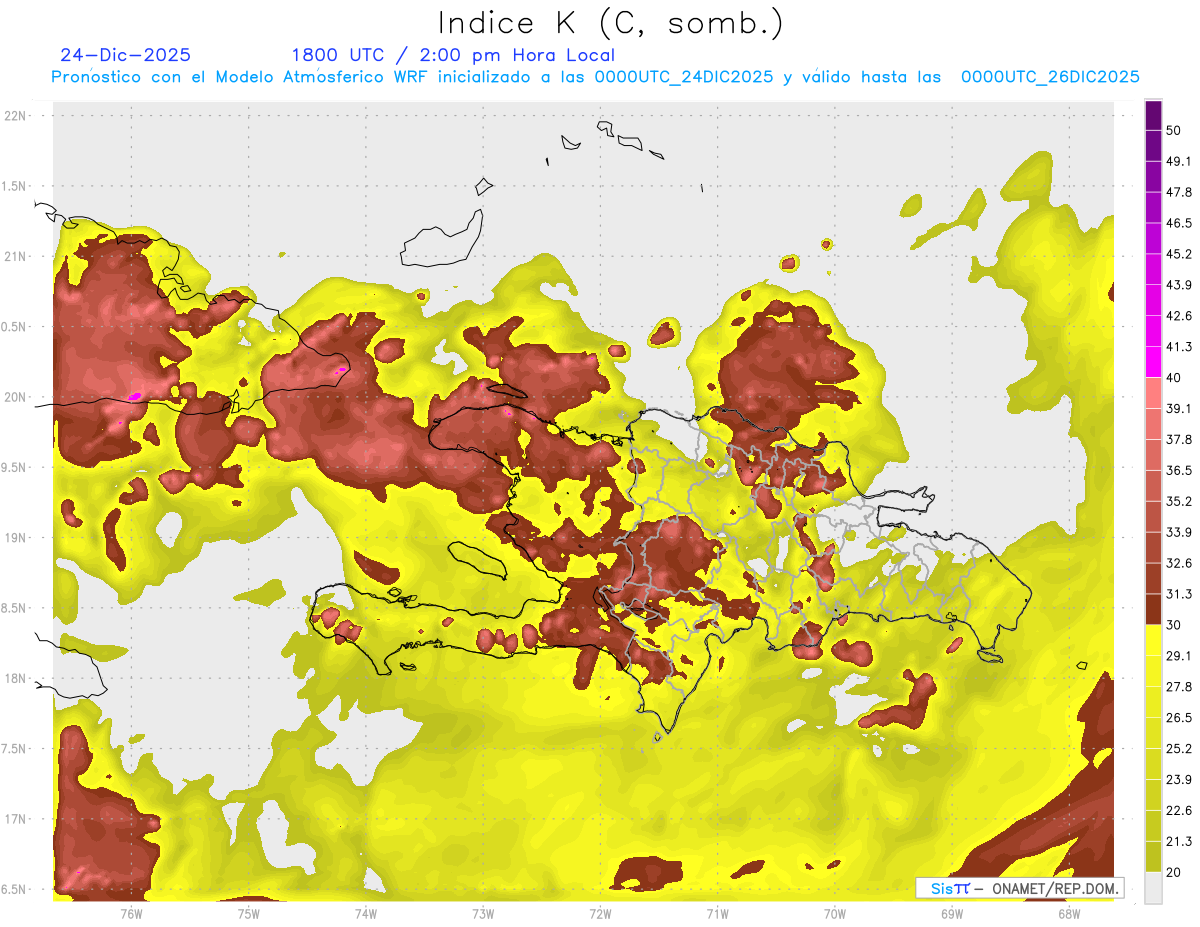Click the legend value '35.2'
Screen dimensions: 1200x927
tap(1179, 501)
